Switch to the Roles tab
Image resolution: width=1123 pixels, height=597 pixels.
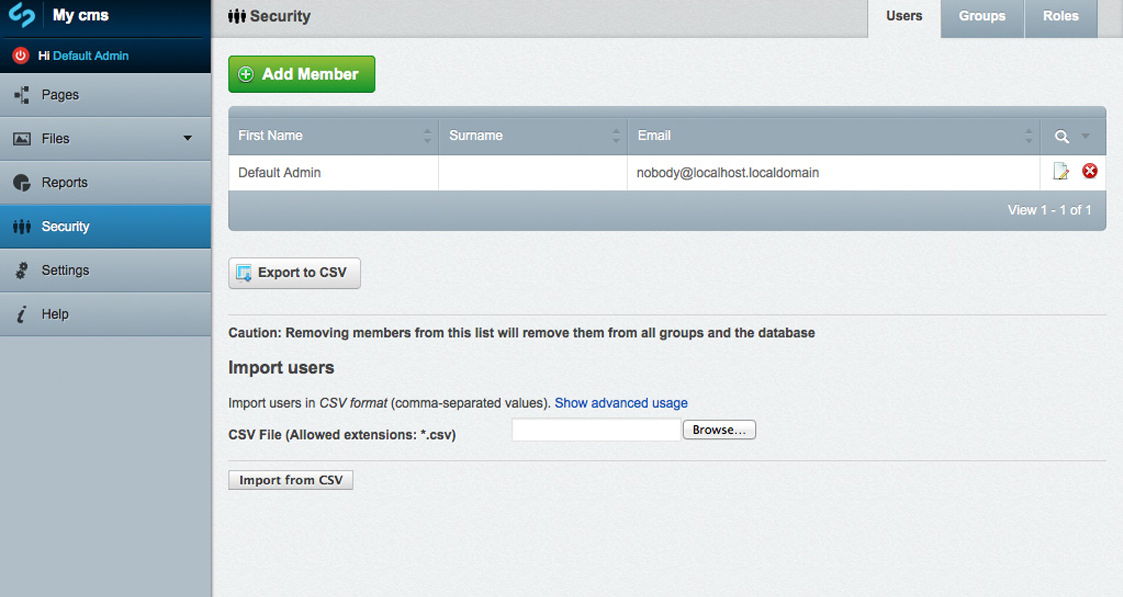[1061, 16]
